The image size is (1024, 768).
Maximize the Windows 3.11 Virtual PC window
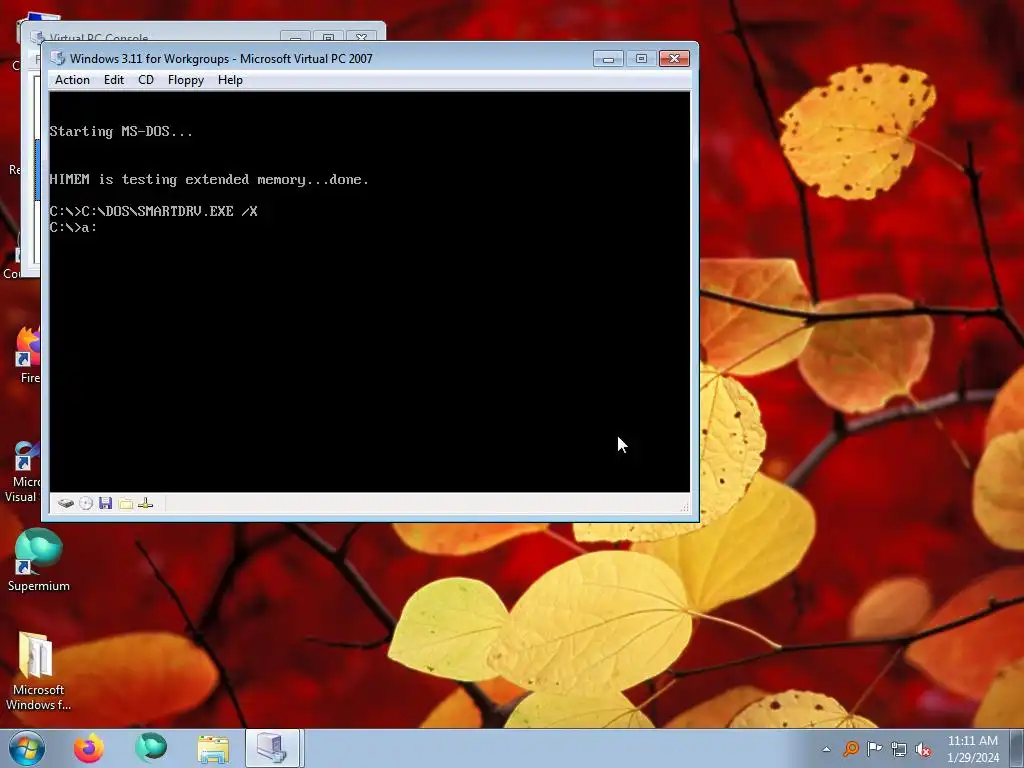641,59
